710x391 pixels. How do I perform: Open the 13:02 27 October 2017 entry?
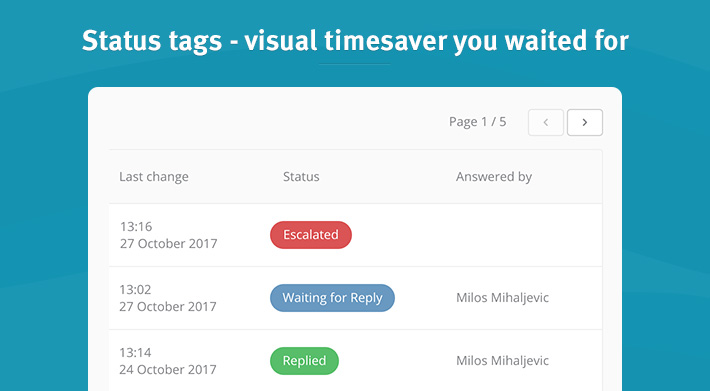click(x=355, y=298)
